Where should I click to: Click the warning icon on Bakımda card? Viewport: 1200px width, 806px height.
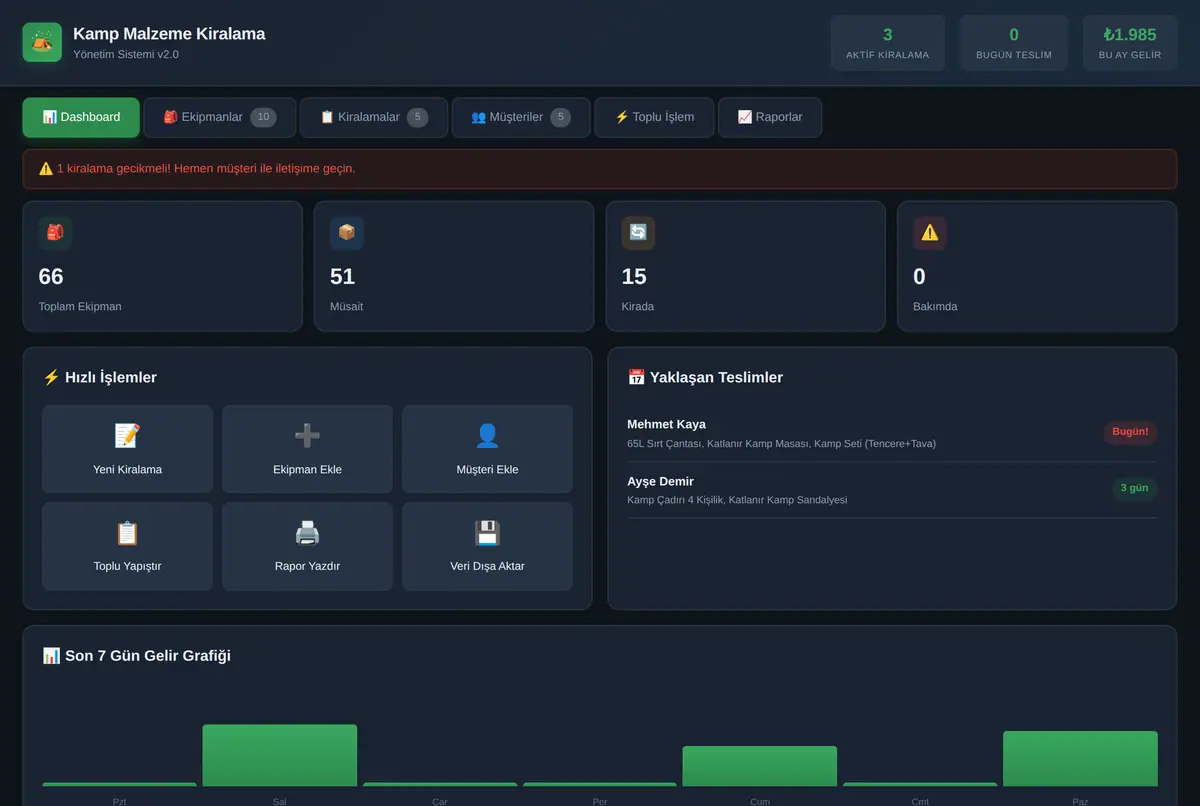point(930,233)
